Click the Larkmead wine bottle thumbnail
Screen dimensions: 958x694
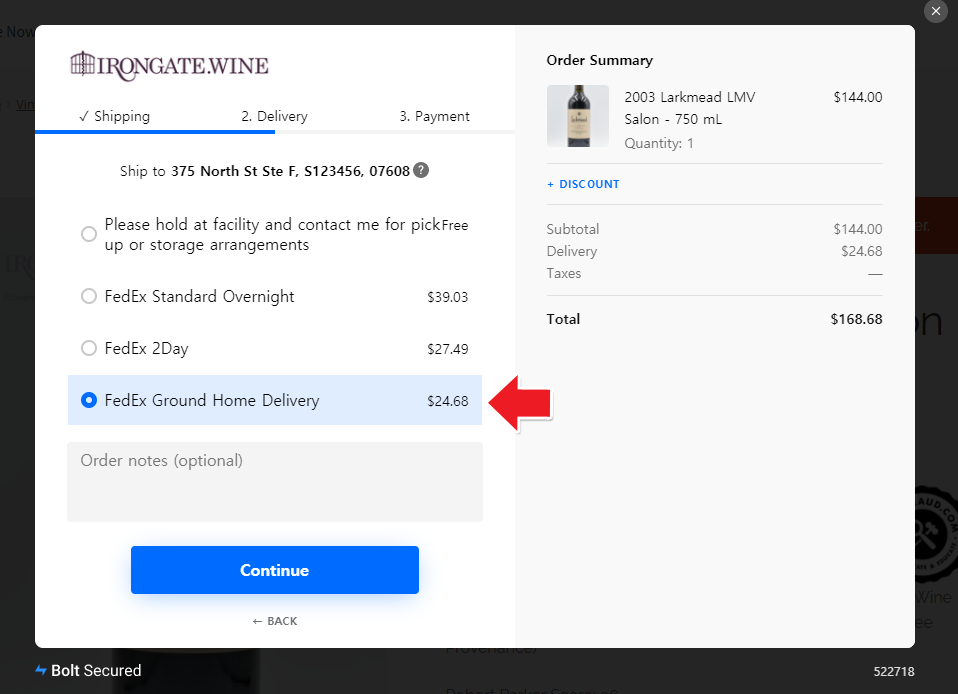coord(578,116)
